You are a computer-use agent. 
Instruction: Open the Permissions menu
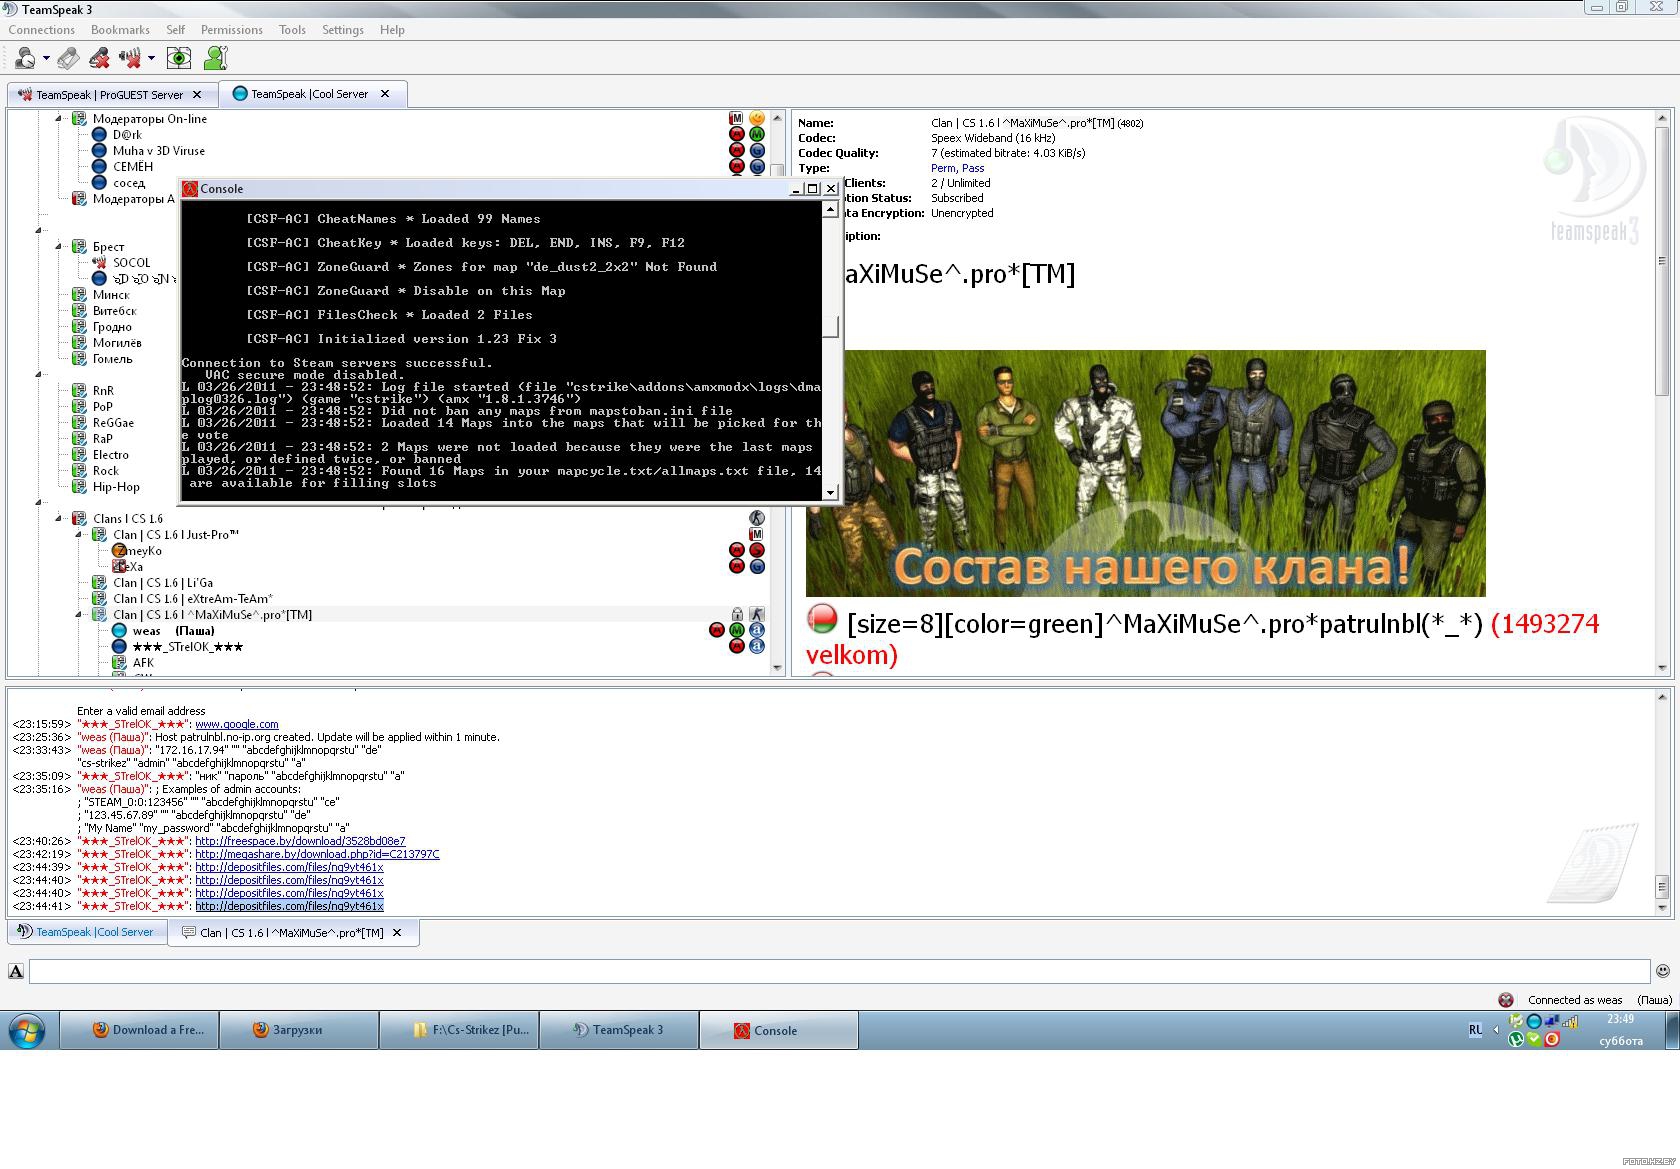231,30
